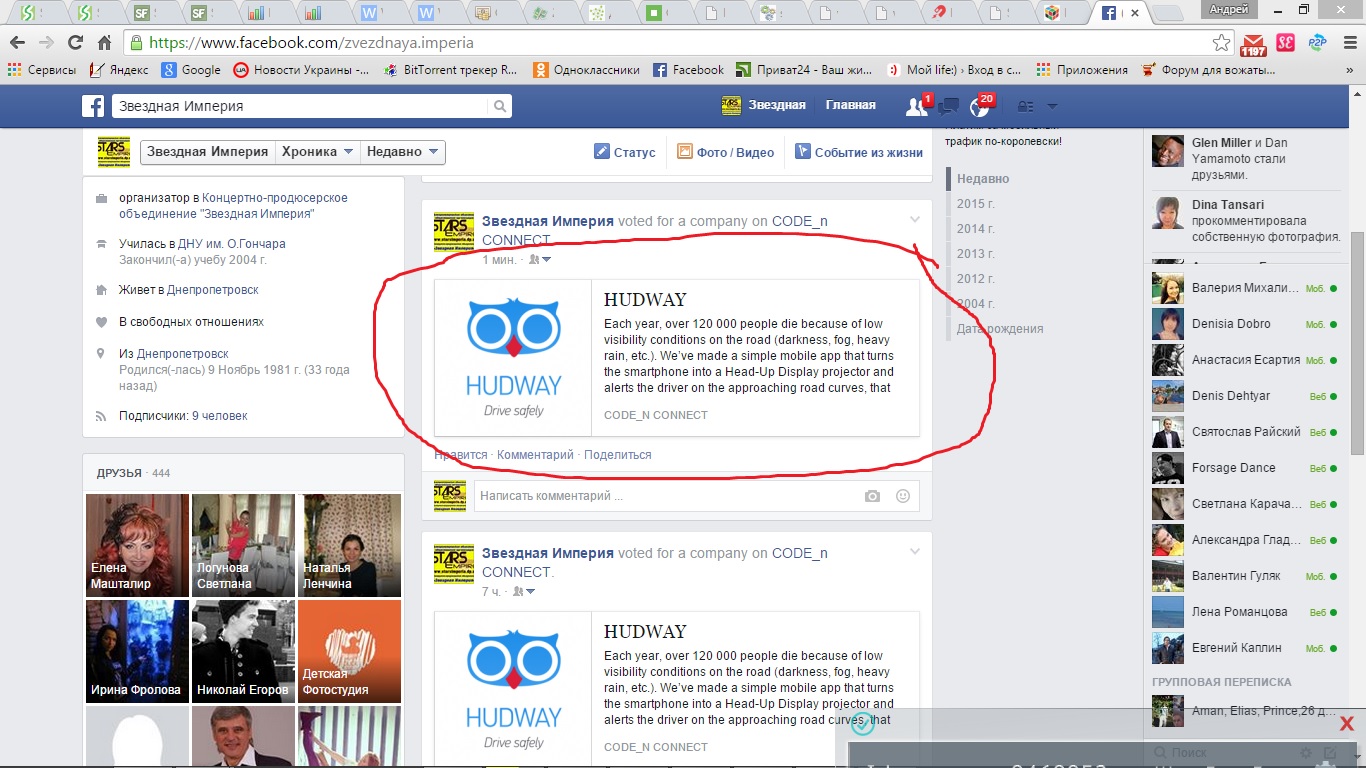Open Google bookmark in bookmarks bar
The height and width of the screenshot is (768, 1366).
click(191, 70)
